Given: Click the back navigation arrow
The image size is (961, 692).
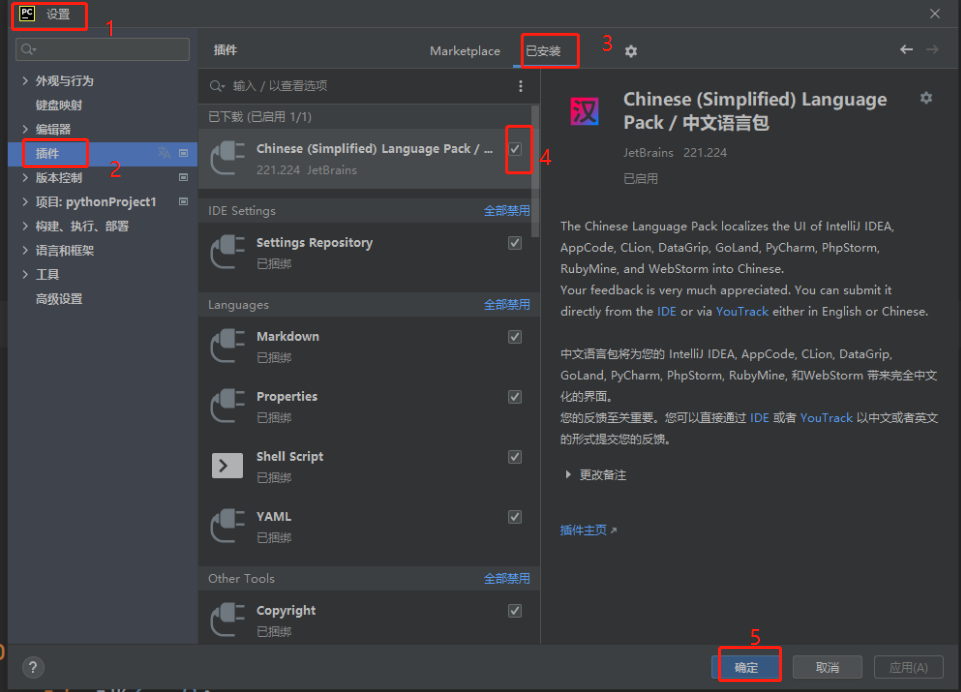Looking at the screenshot, I should click(906, 50).
